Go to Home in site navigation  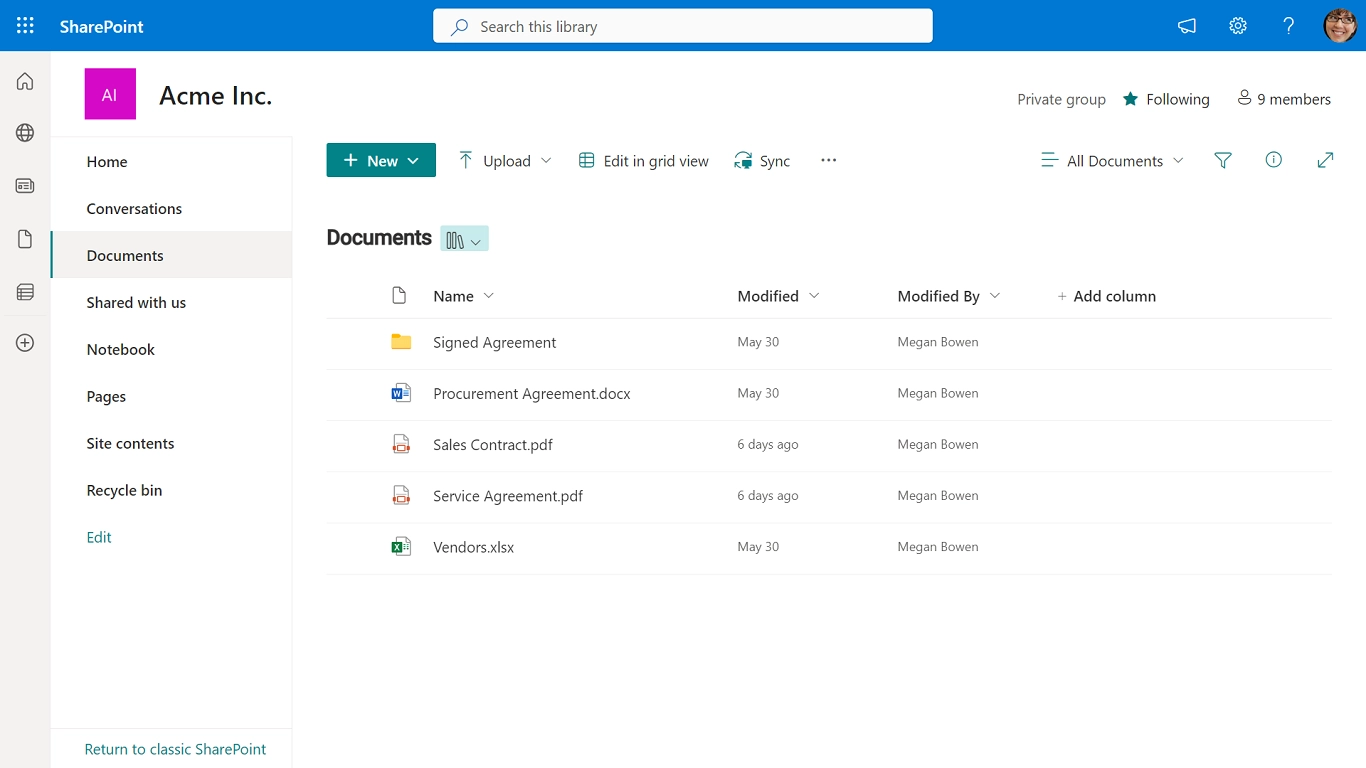pos(107,161)
